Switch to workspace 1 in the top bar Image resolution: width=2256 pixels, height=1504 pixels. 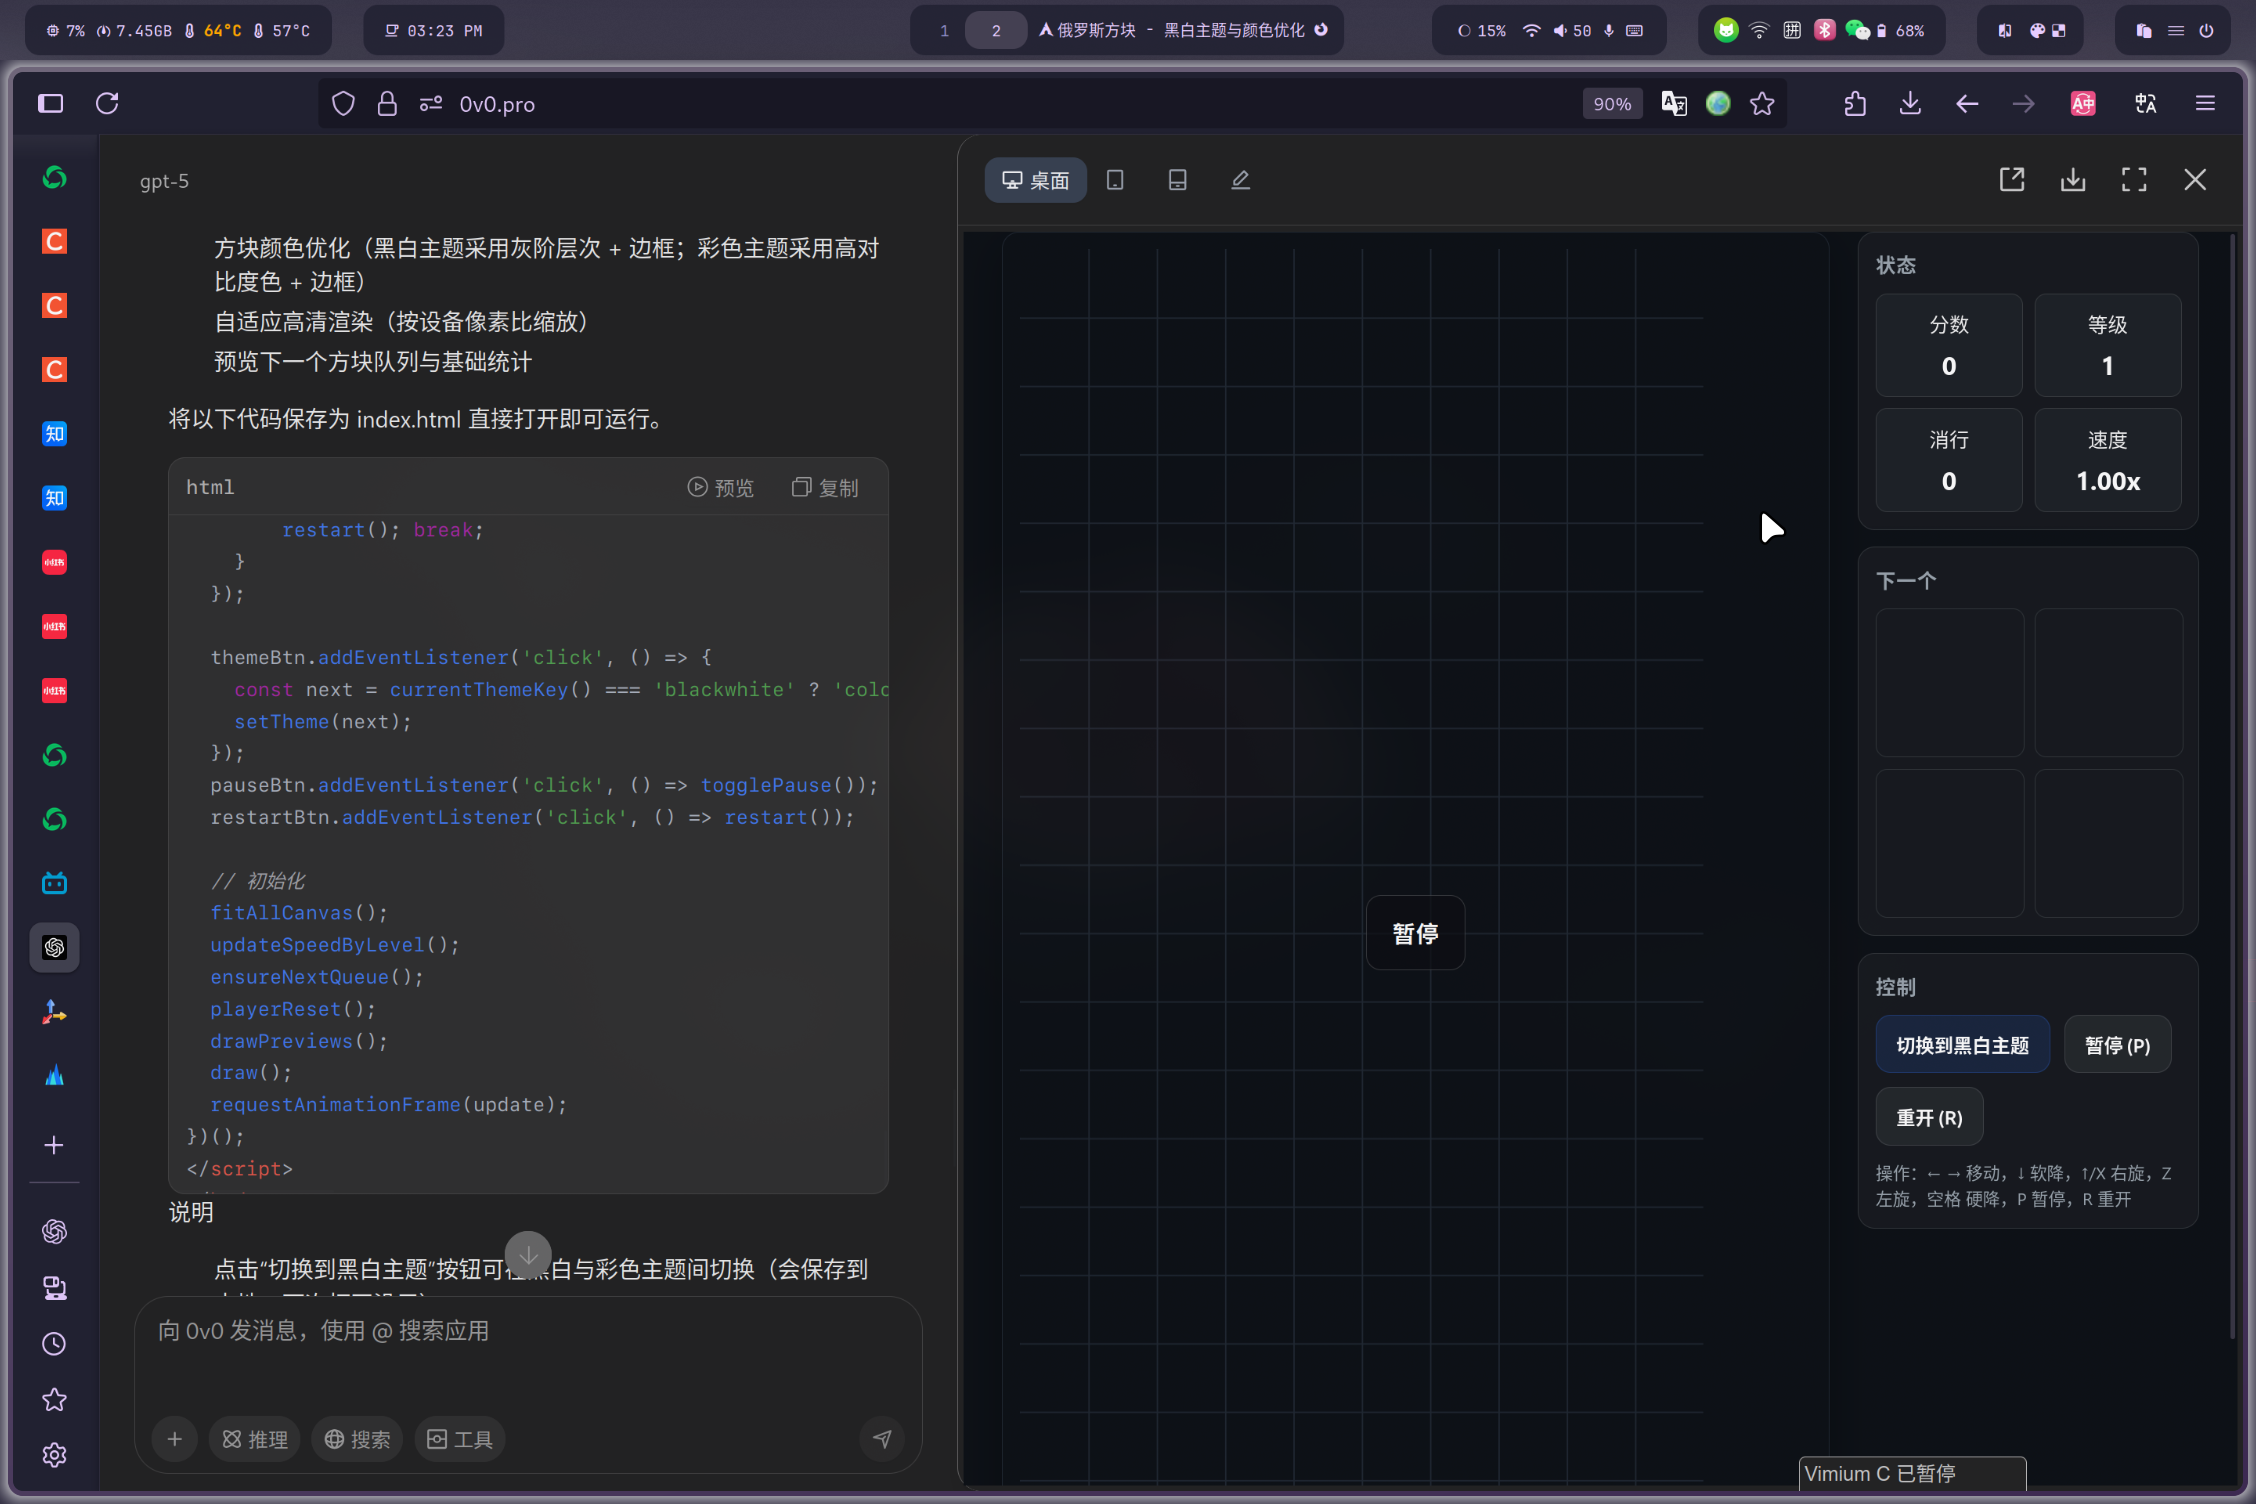943,30
